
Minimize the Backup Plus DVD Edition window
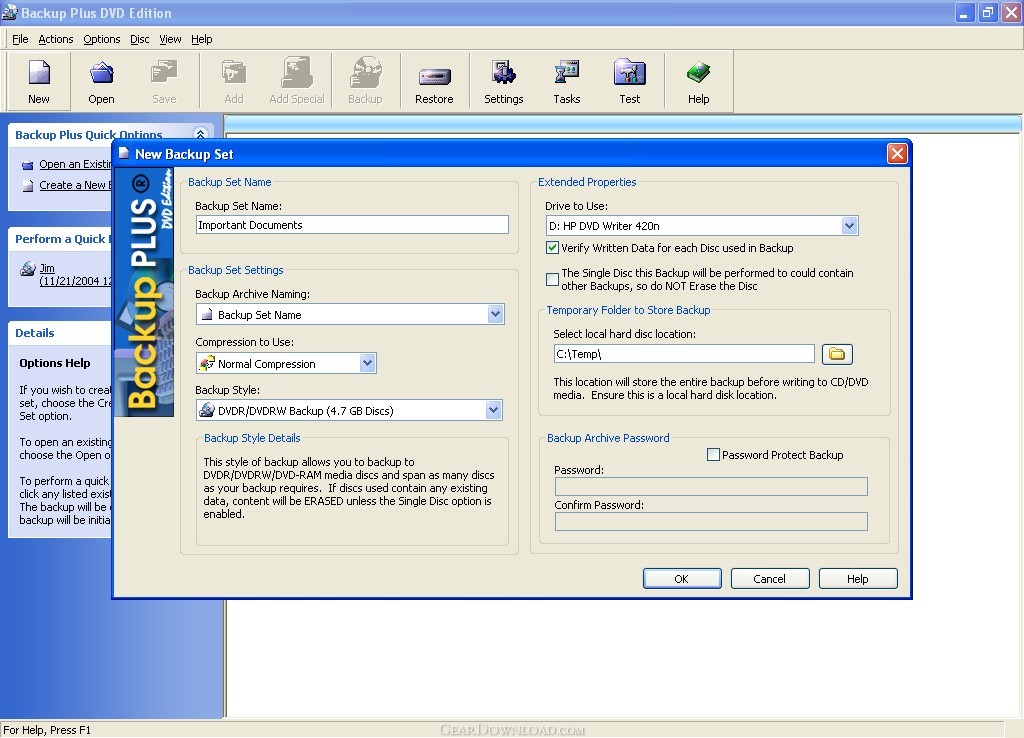click(965, 12)
